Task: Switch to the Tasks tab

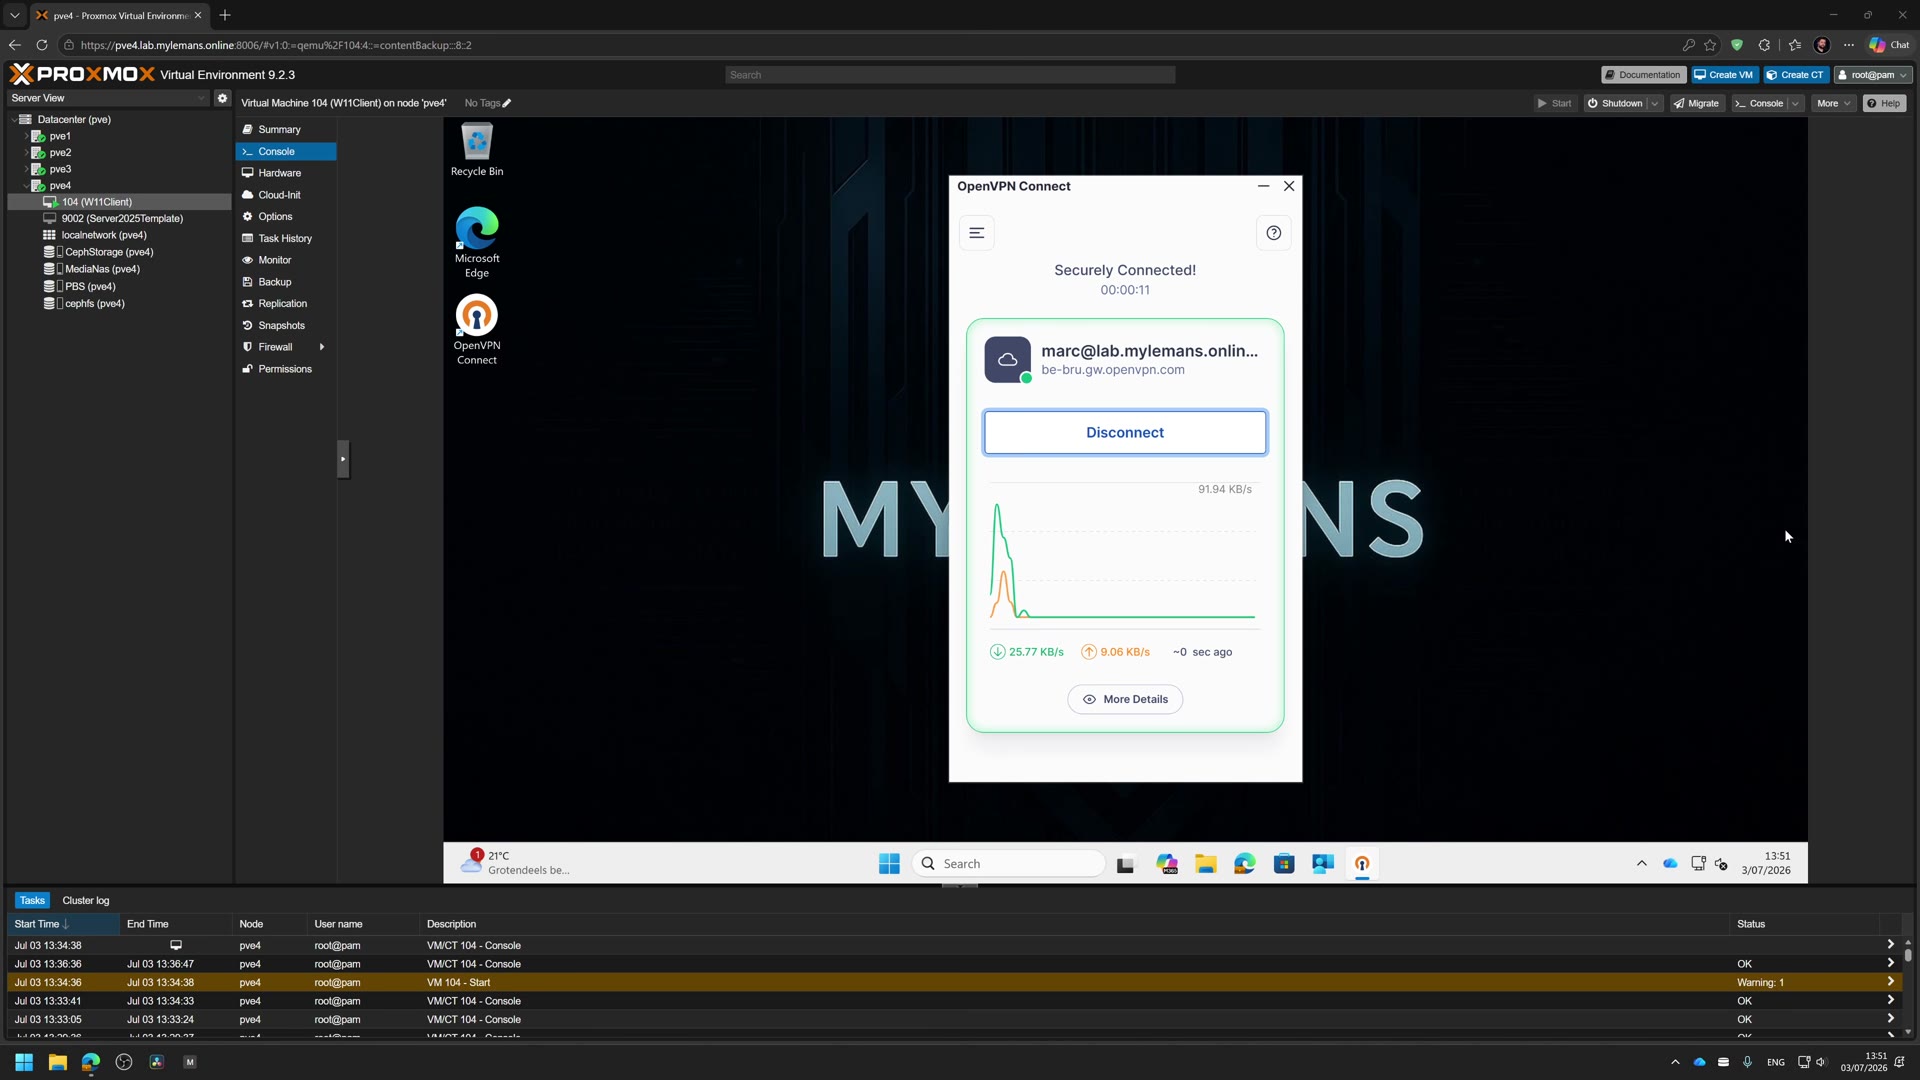Action: (x=32, y=901)
